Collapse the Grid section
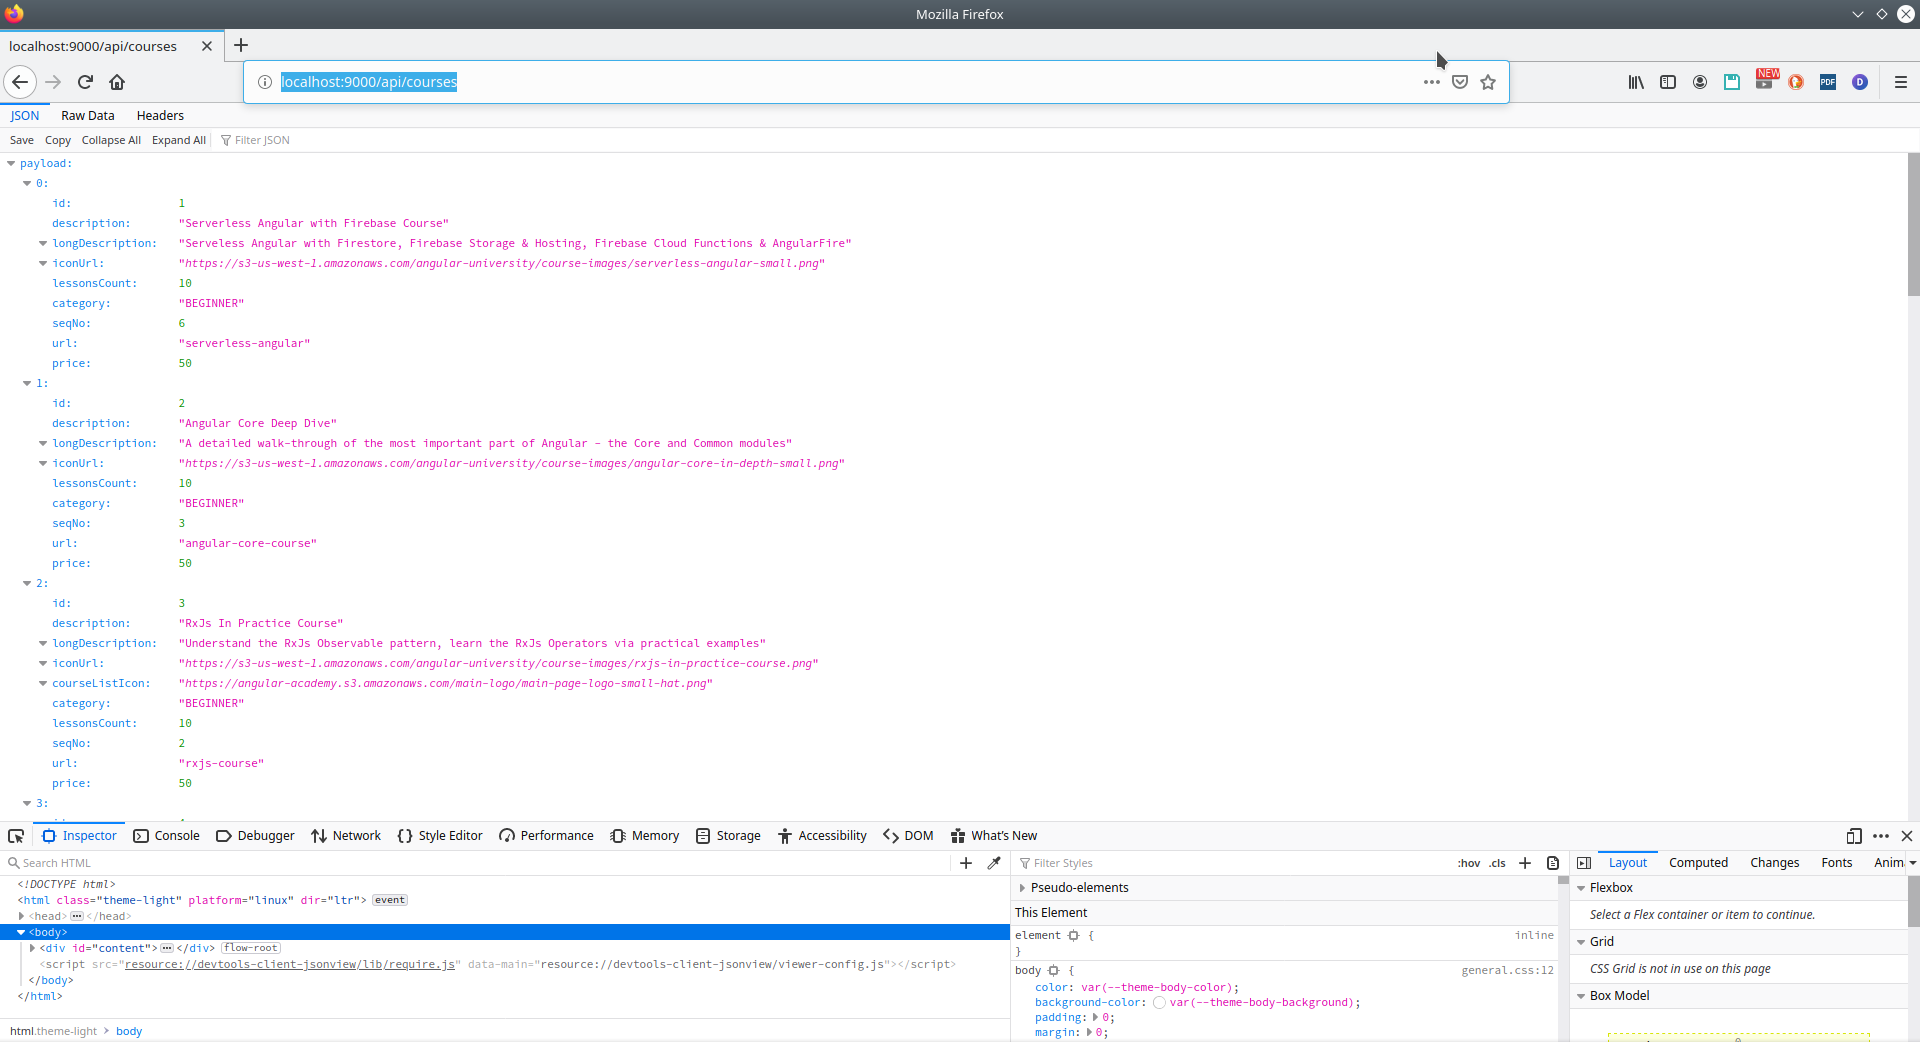Viewport: 1920px width, 1042px height. (1581, 942)
